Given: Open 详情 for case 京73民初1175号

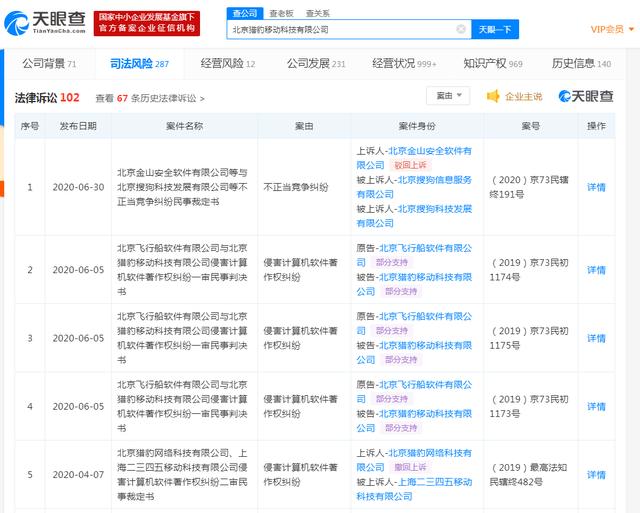Looking at the screenshot, I should click(596, 338).
